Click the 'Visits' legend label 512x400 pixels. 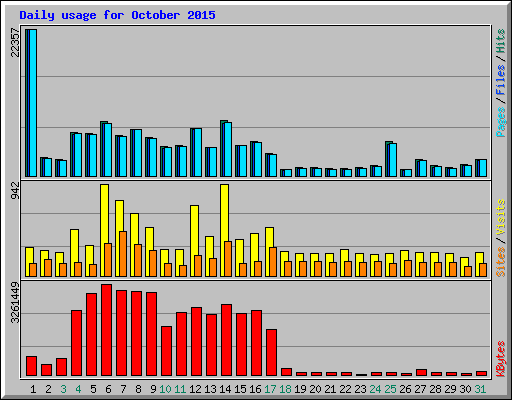tap(501, 217)
